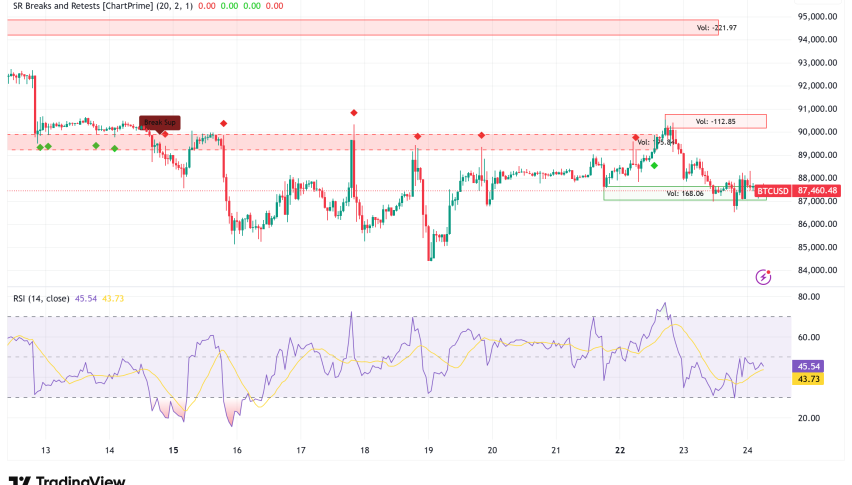
Task: Click the 60.00 level on RSI scale
Action: tap(809, 337)
